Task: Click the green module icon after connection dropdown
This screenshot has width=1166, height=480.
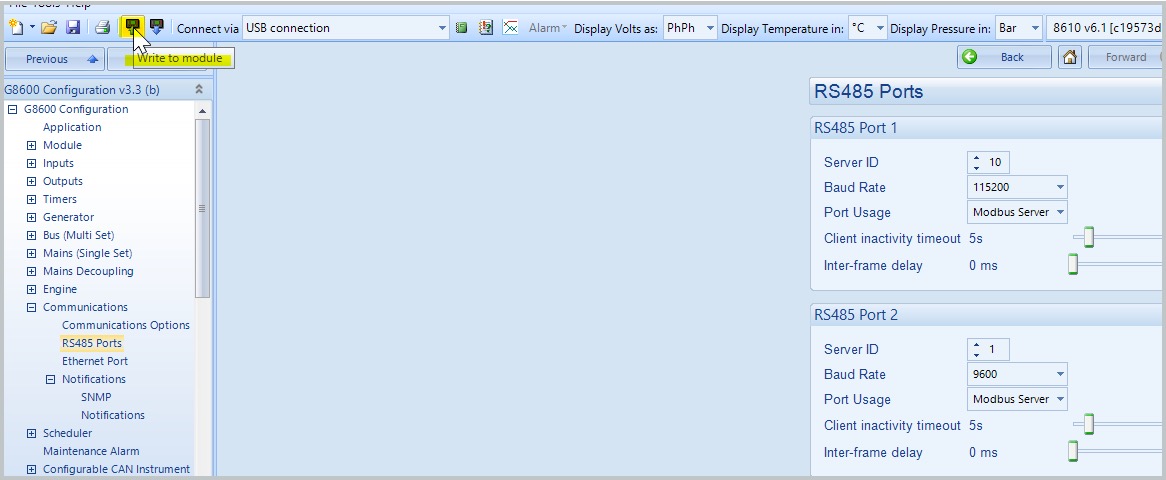Action: [461, 27]
